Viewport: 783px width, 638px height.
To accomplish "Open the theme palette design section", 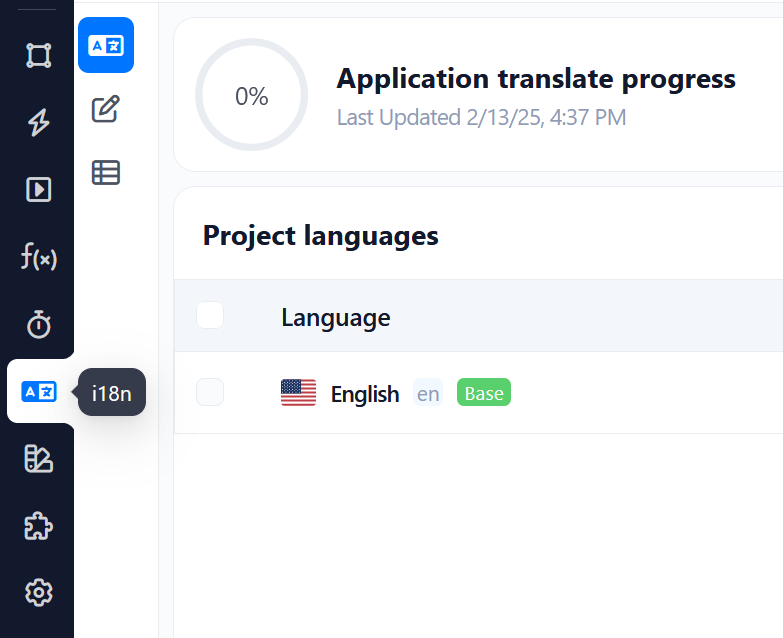I will [x=38, y=458].
